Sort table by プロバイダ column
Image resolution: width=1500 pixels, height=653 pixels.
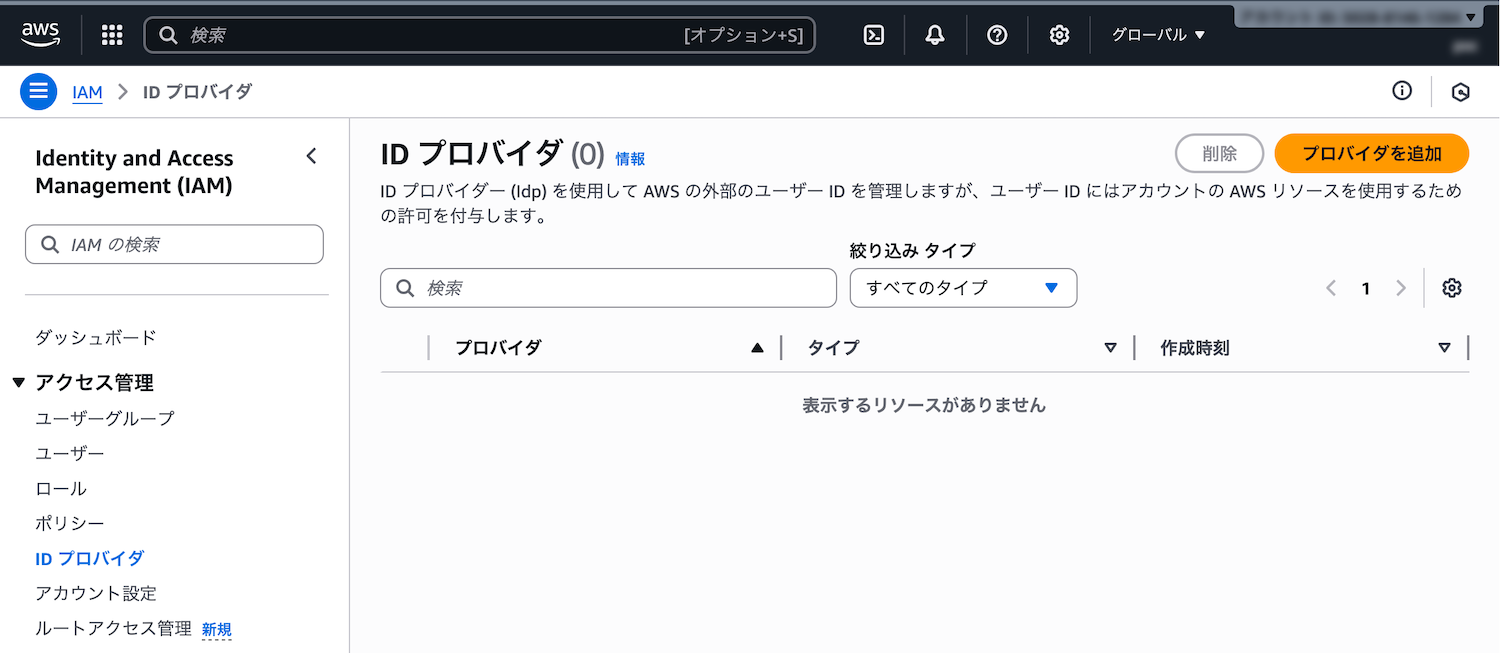pos(605,348)
